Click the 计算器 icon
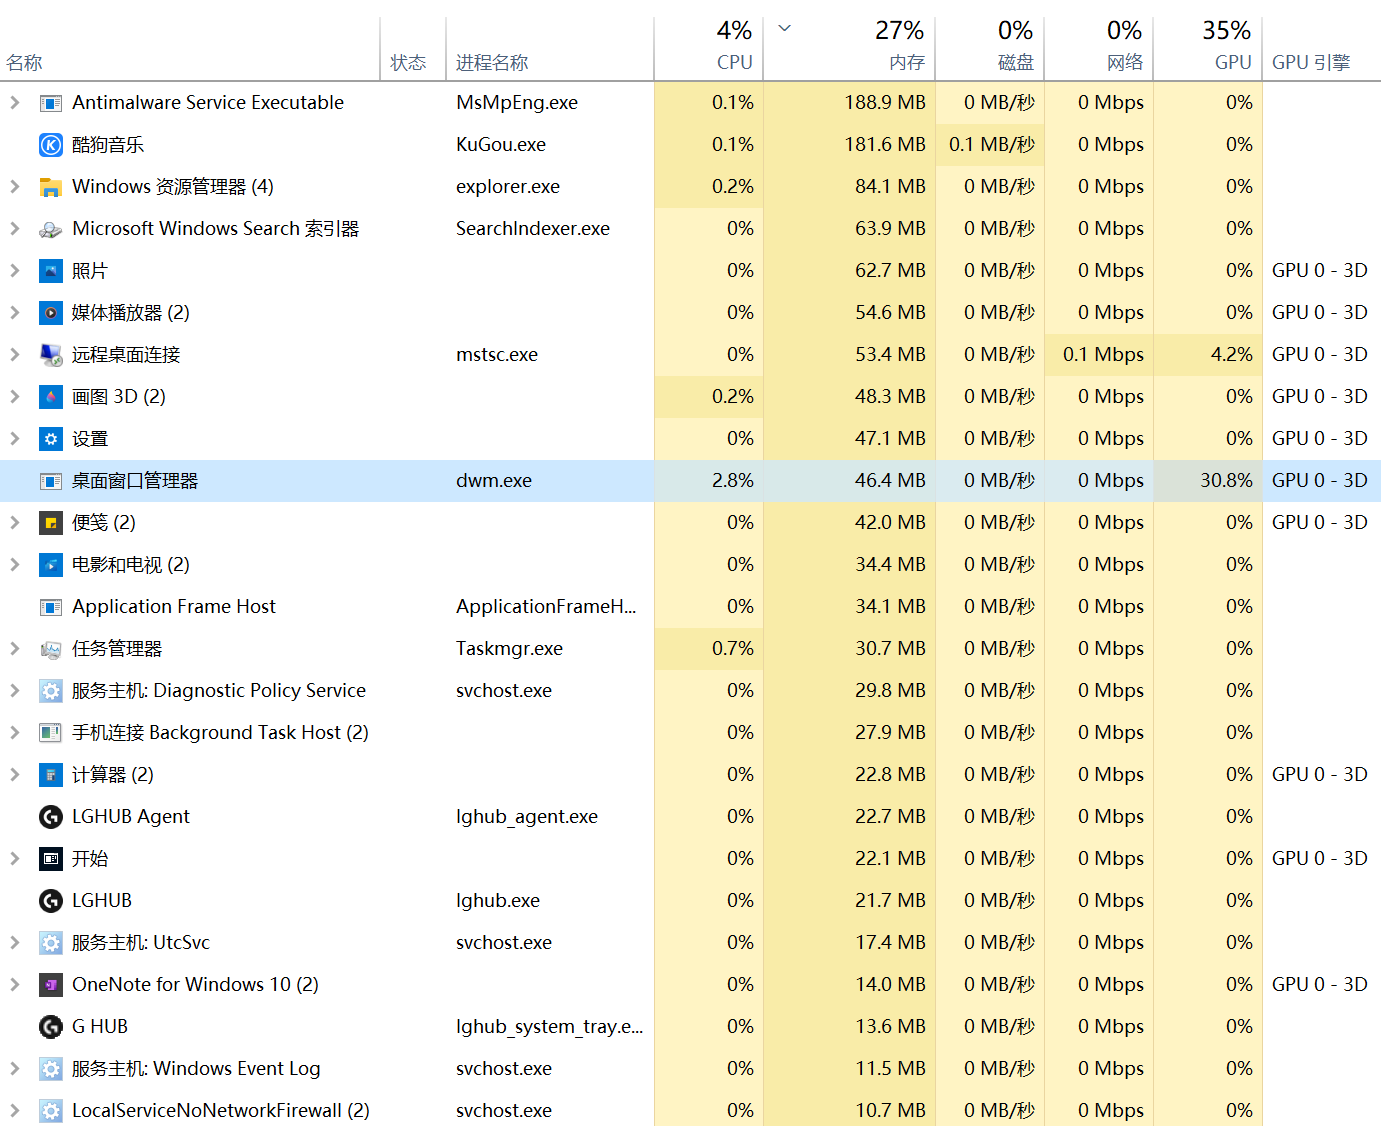The width and height of the screenshot is (1381, 1126). click(50, 775)
